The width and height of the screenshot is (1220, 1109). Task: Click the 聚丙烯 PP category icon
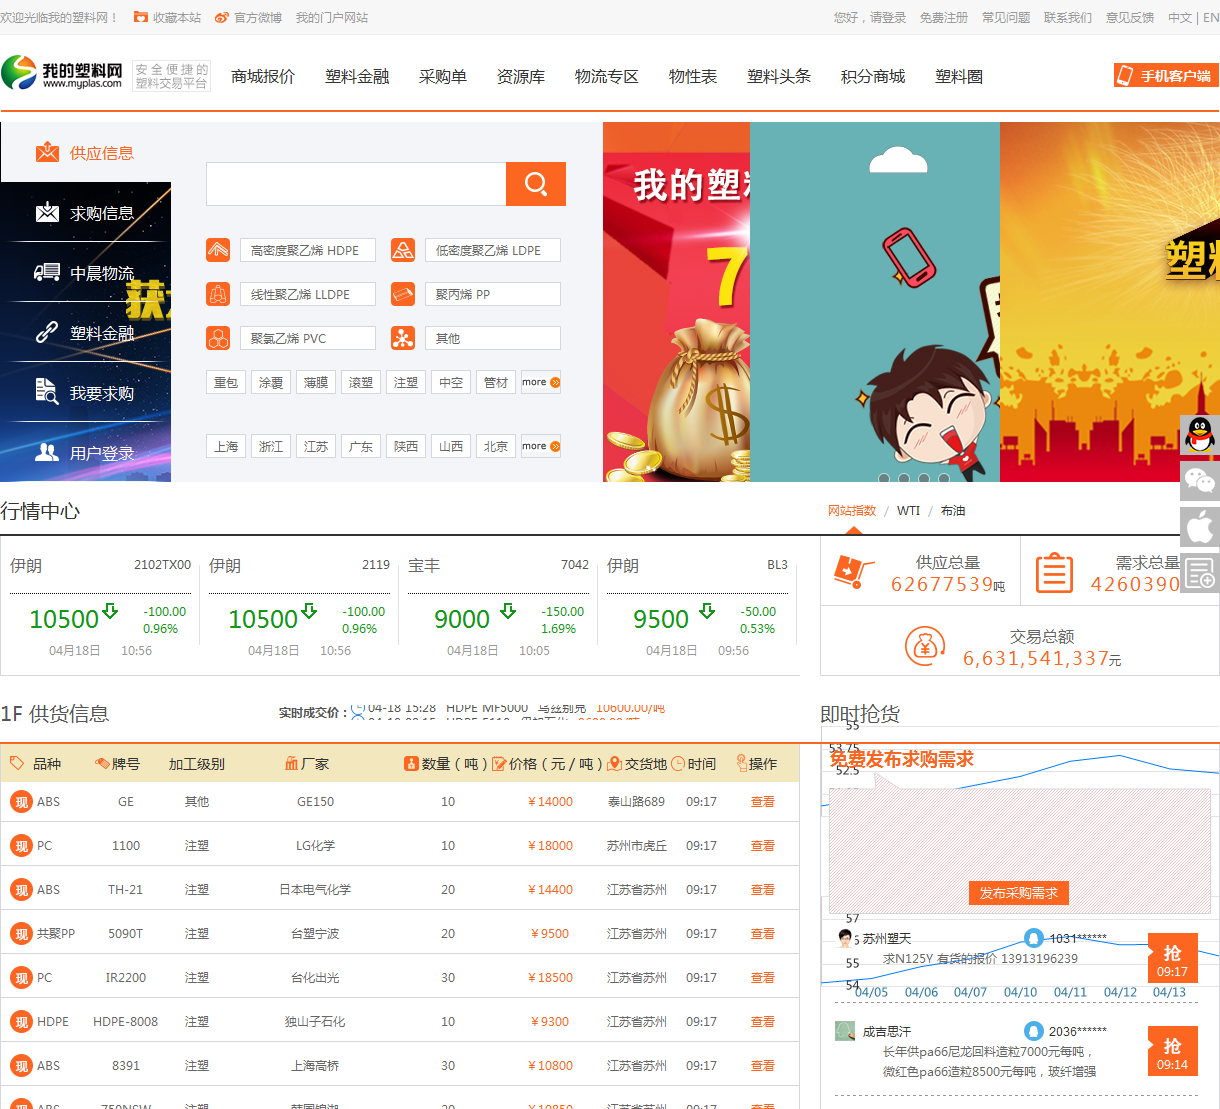pyautogui.click(x=403, y=294)
